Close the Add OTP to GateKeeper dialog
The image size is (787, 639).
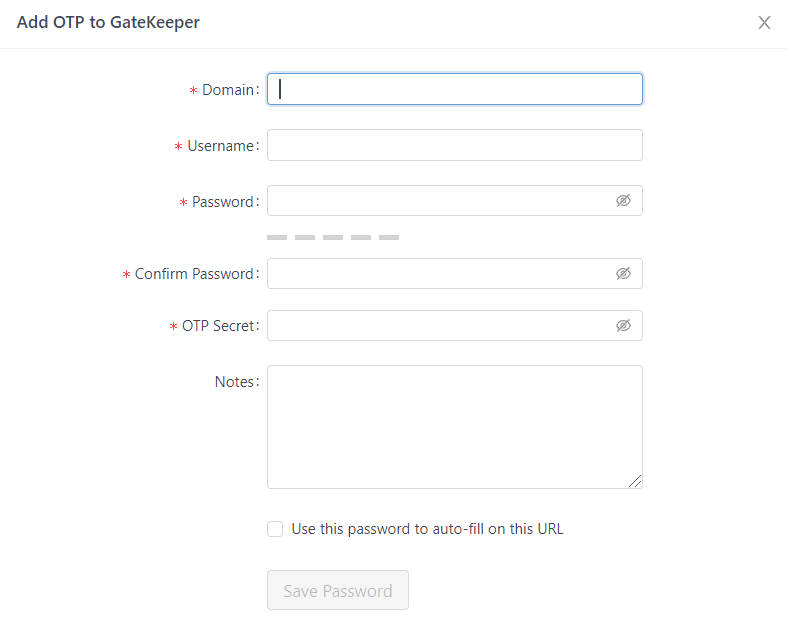click(764, 23)
